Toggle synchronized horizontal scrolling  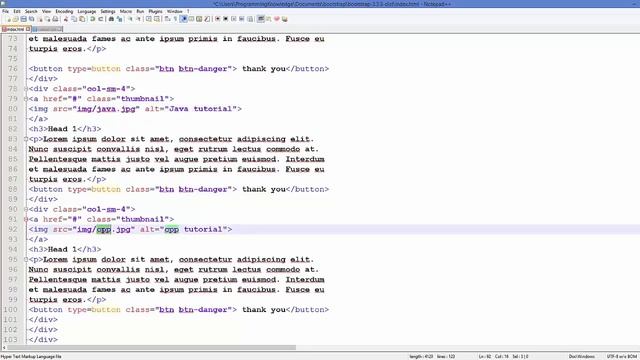click(157, 19)
